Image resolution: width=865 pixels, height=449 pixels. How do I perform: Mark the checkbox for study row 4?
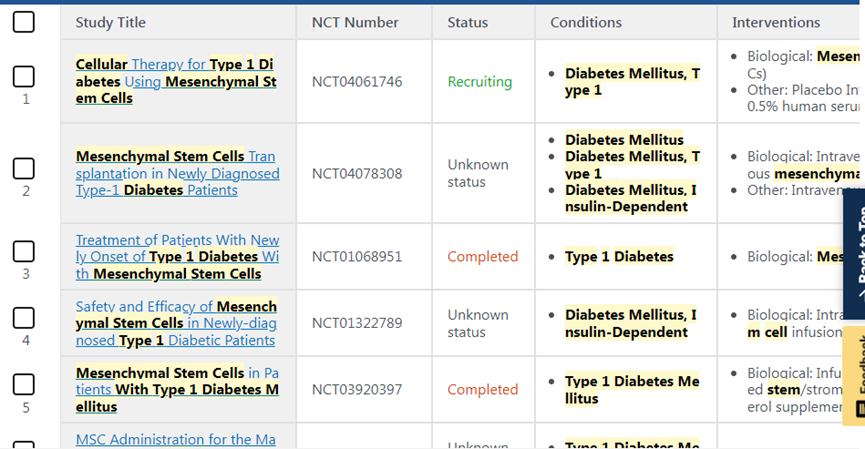24,317
